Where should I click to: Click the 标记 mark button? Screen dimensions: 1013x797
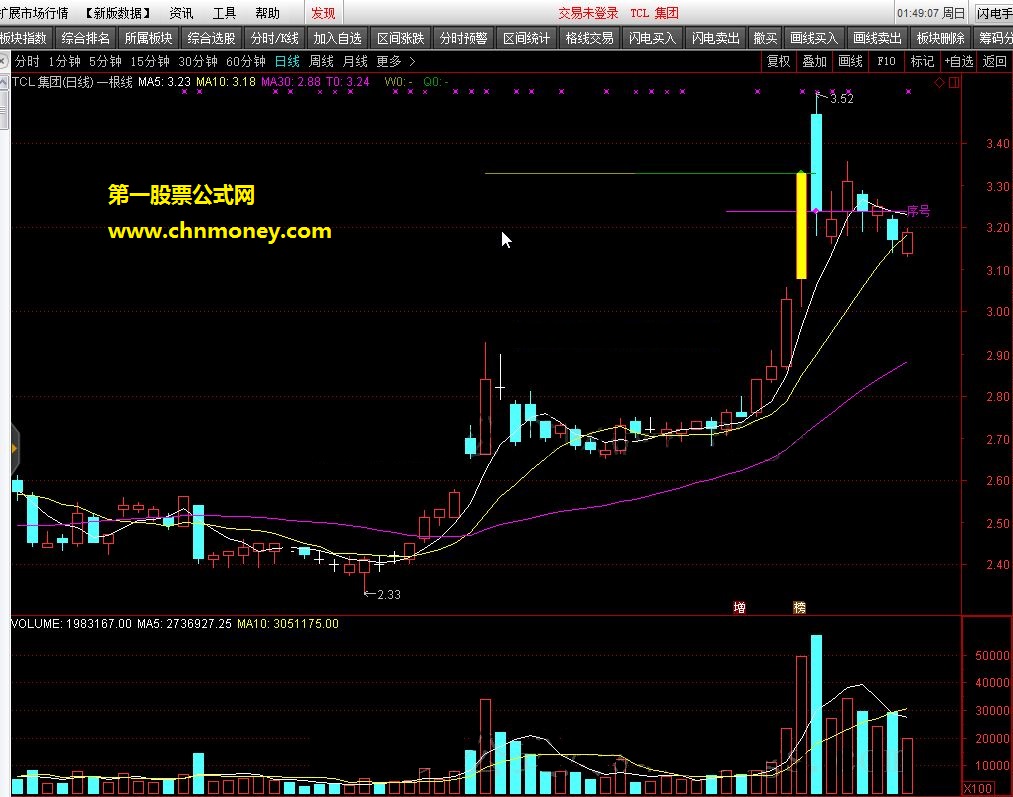click(x=923, y=61)
